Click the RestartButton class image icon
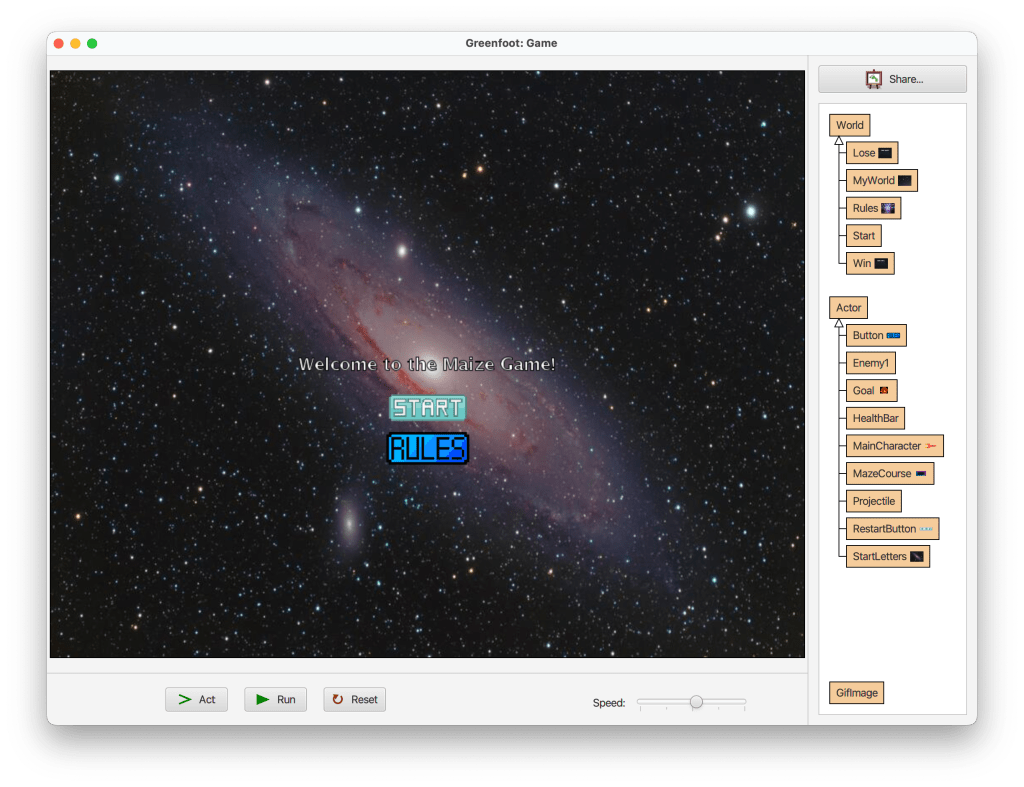The image size is (1024, 787). point(926,529)
